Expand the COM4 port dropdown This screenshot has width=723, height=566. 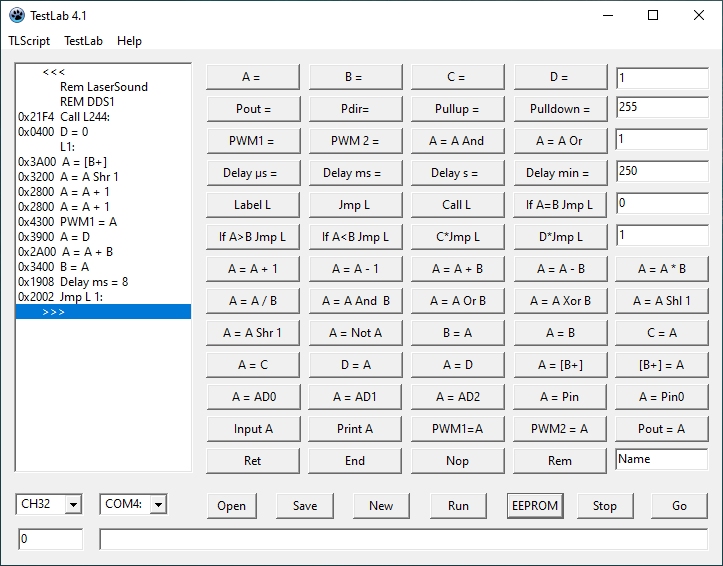coord(157,505)
